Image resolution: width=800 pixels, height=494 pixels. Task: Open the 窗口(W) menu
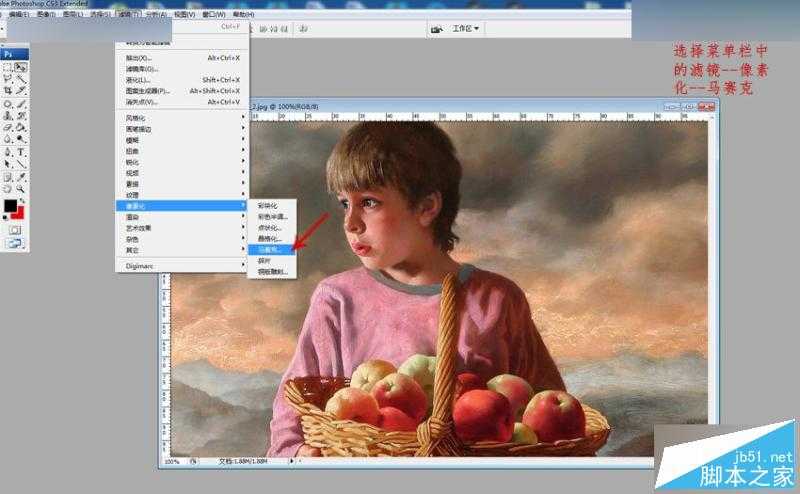coord(214,14)
